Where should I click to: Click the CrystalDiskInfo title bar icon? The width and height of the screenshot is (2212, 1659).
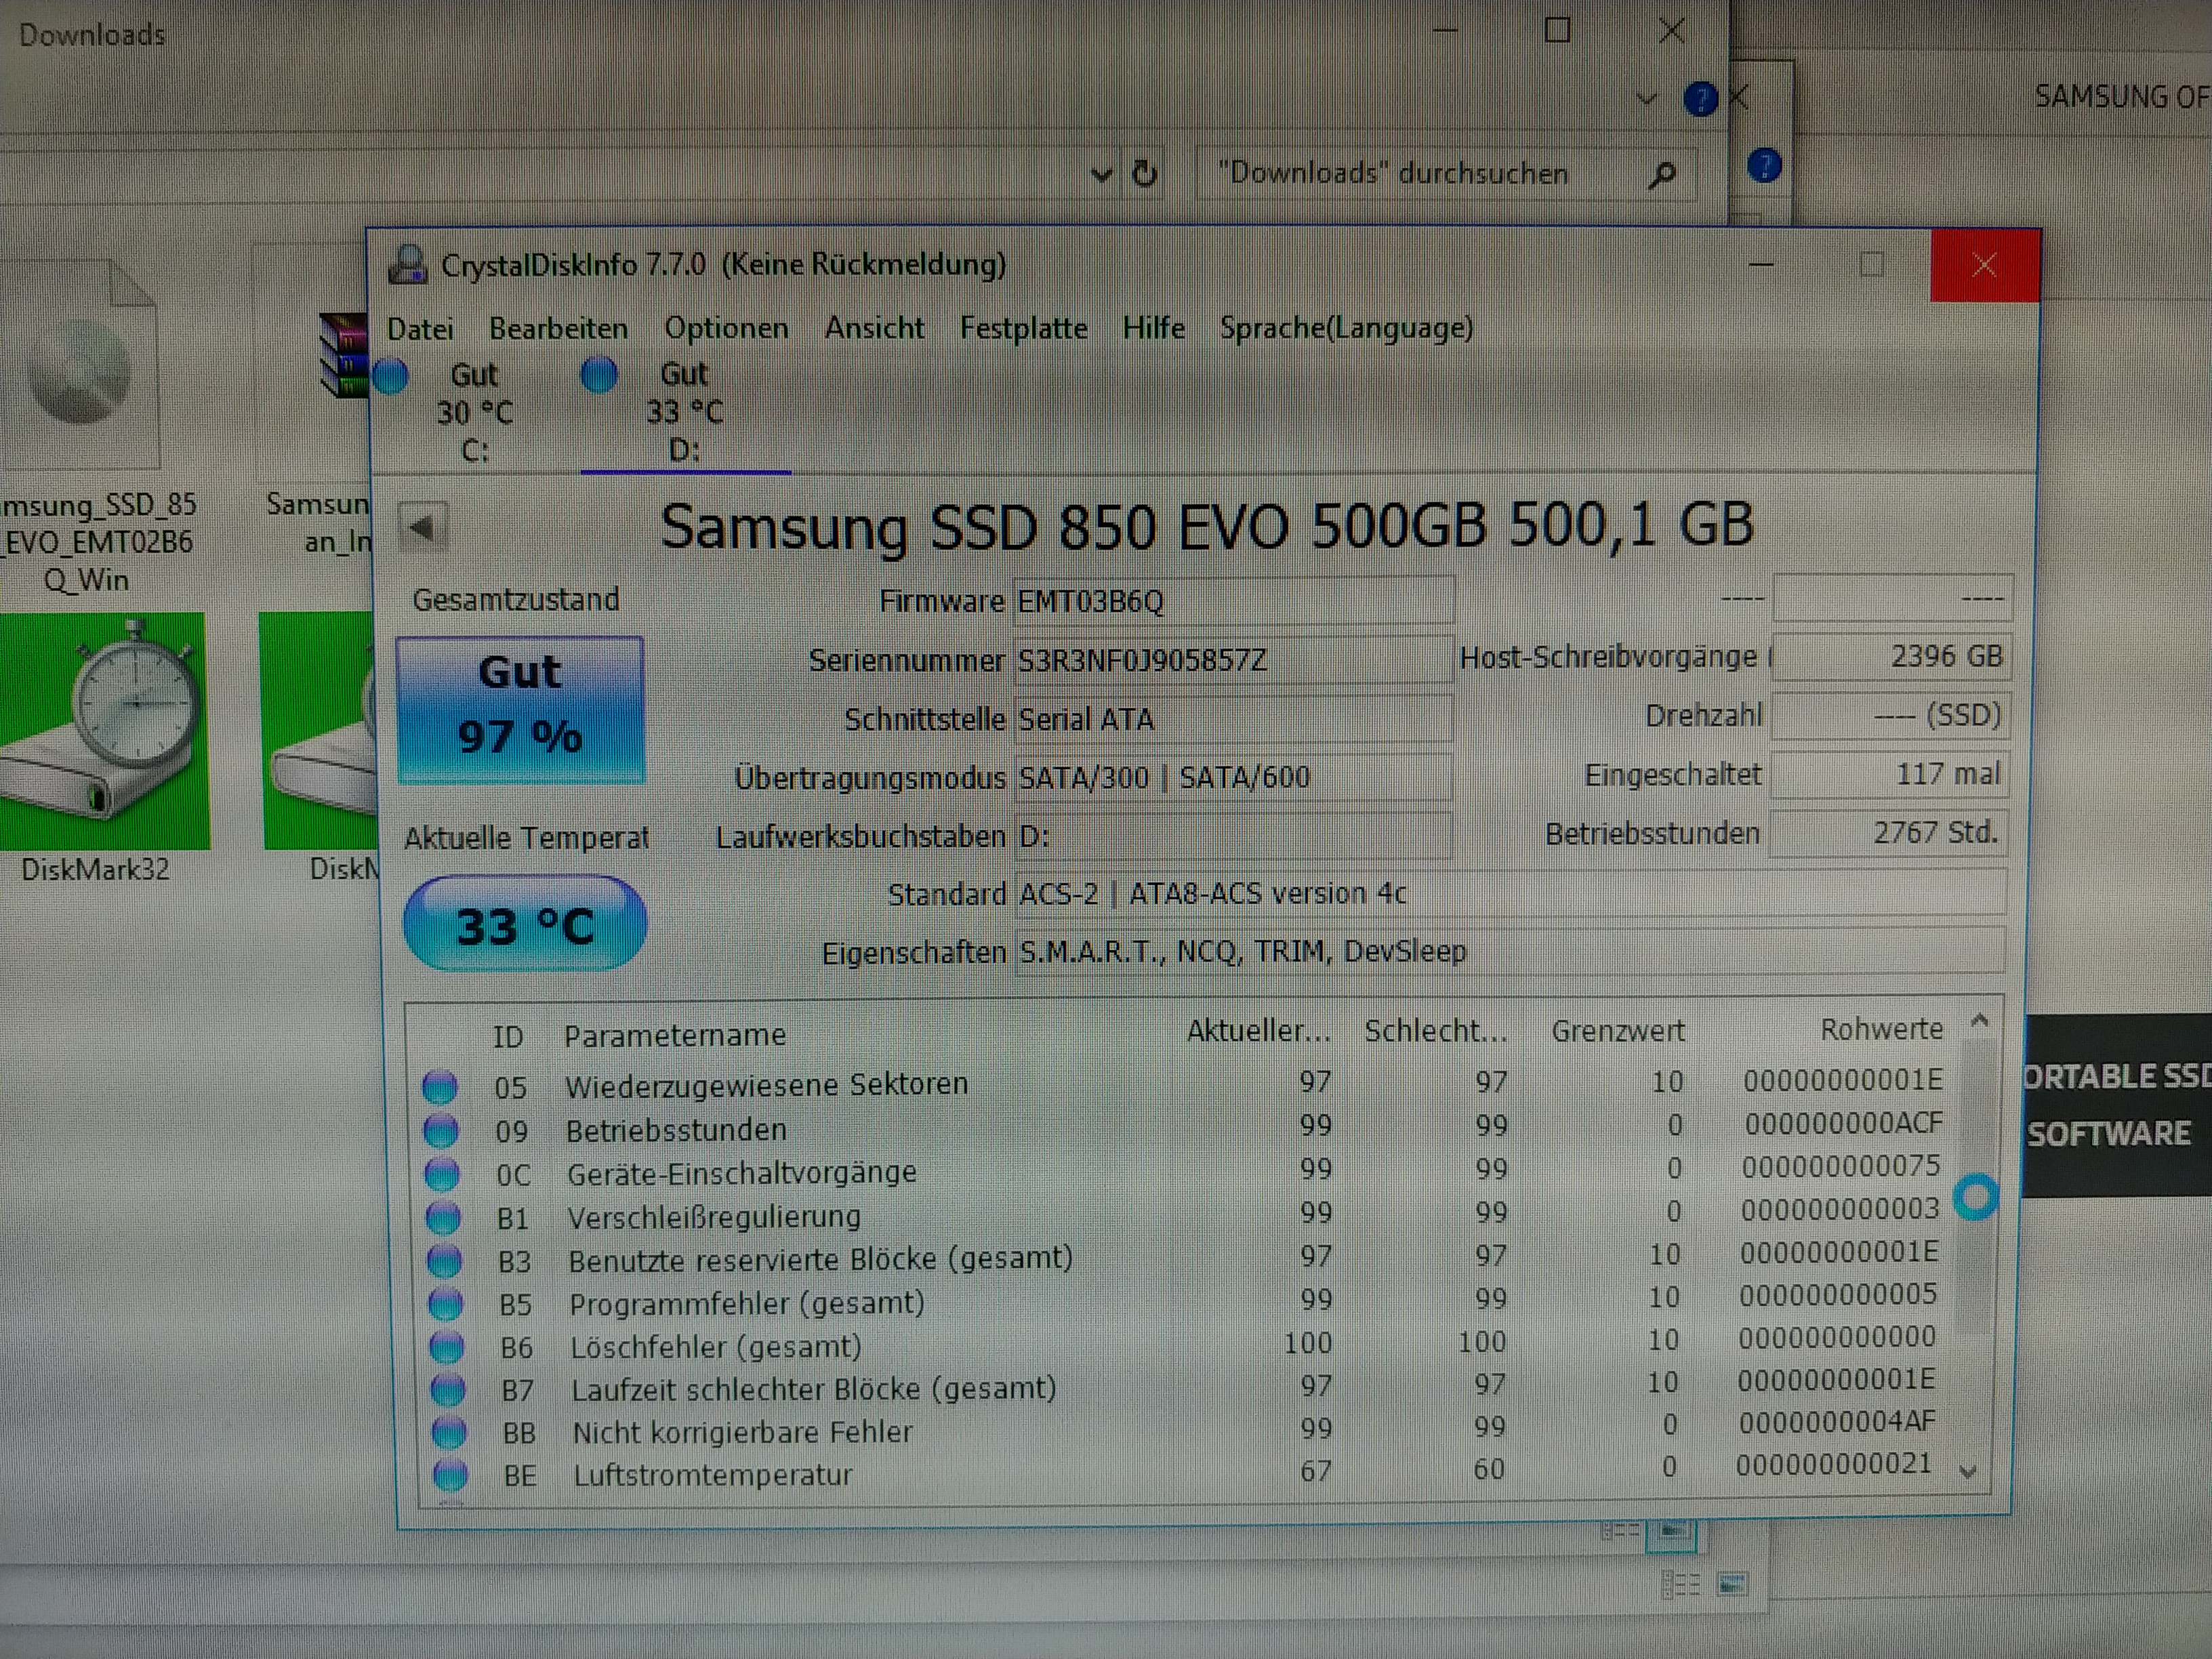408,265
